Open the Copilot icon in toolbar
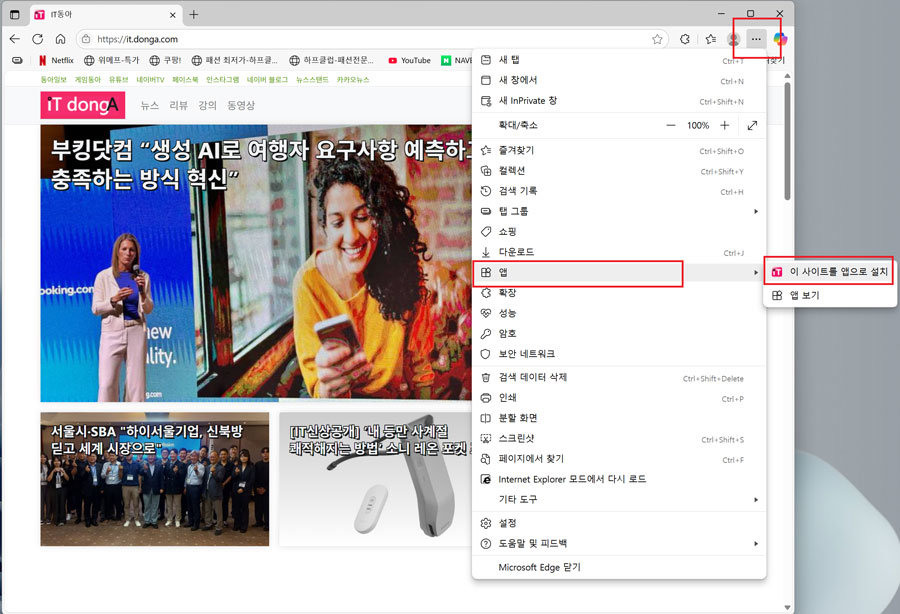 (780, 39)
